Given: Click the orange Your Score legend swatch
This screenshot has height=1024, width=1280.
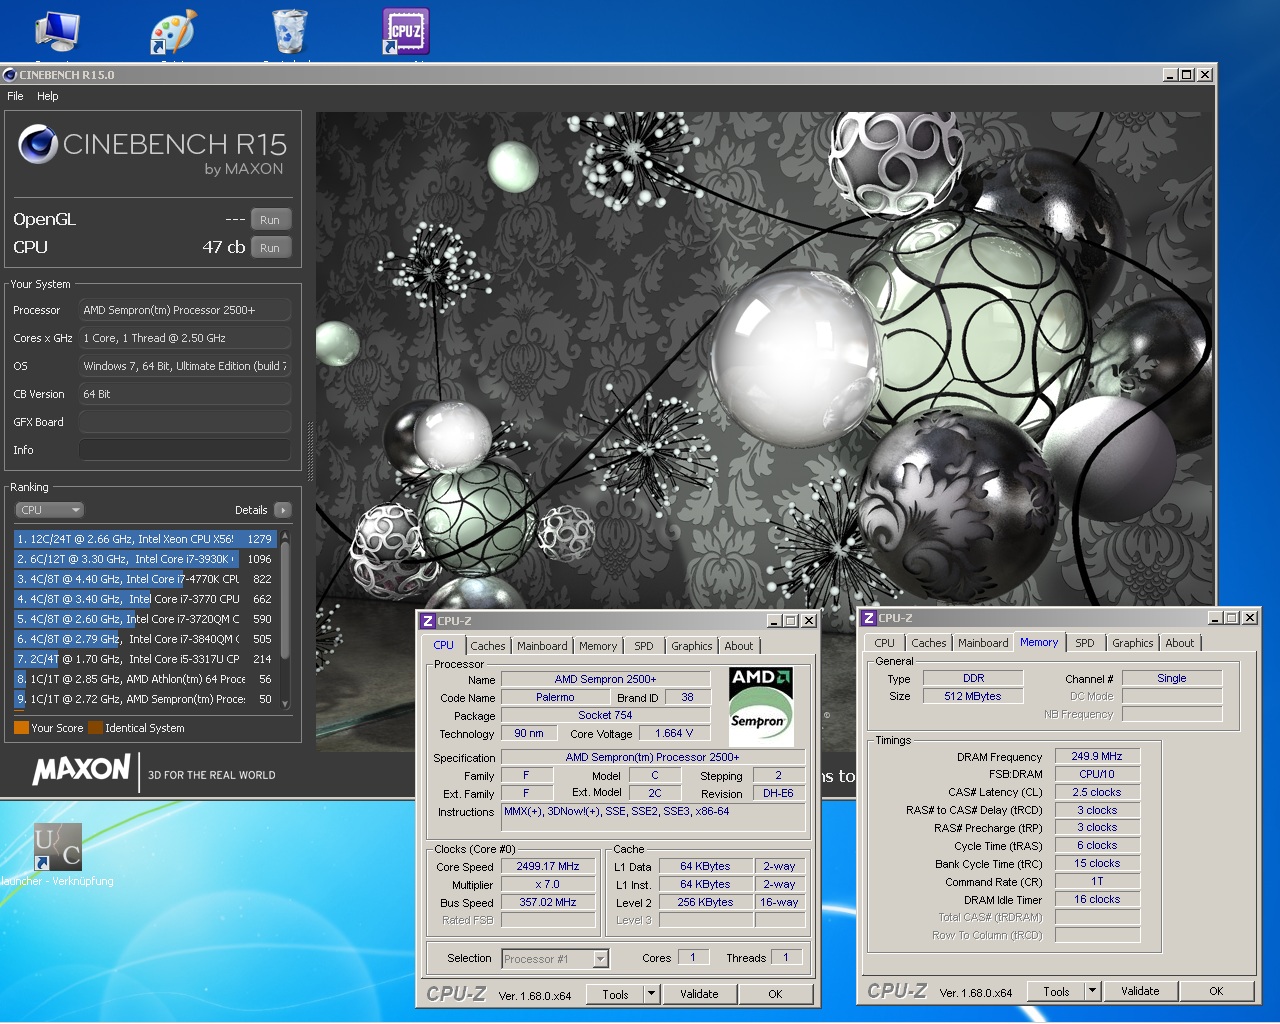Looking at the screenshot, I should (x=21, y=728).
